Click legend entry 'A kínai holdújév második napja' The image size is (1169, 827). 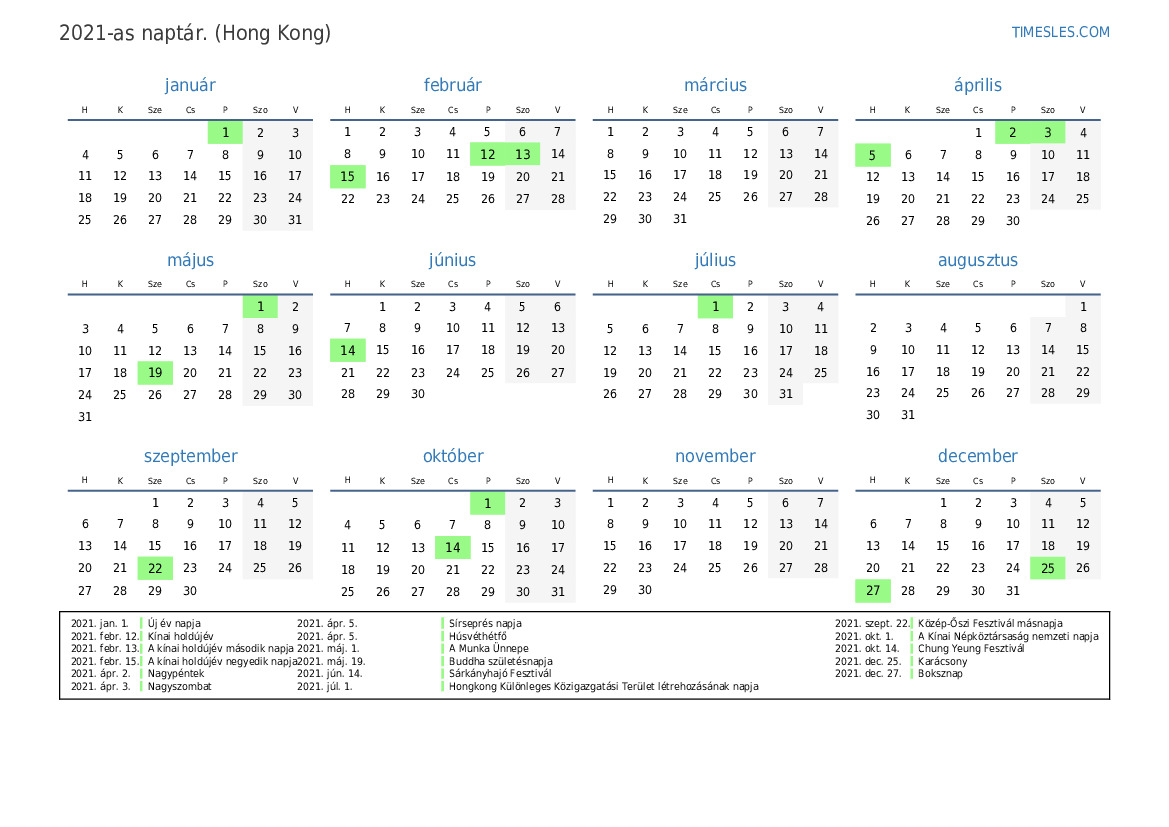[x=221, y=649]
